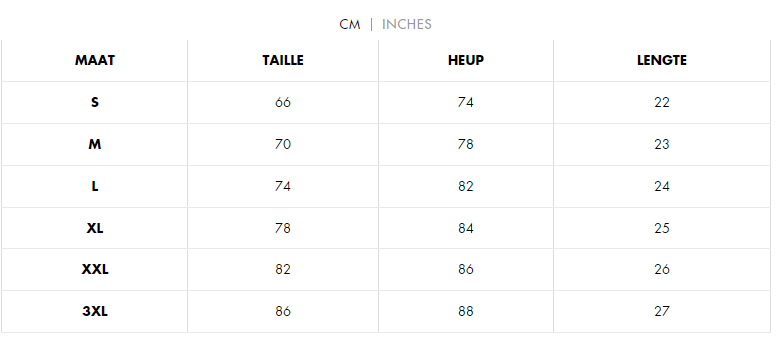Click the taille value 66 for size S
The height and width of the screenshot is (363, 783).
[283, 102]
